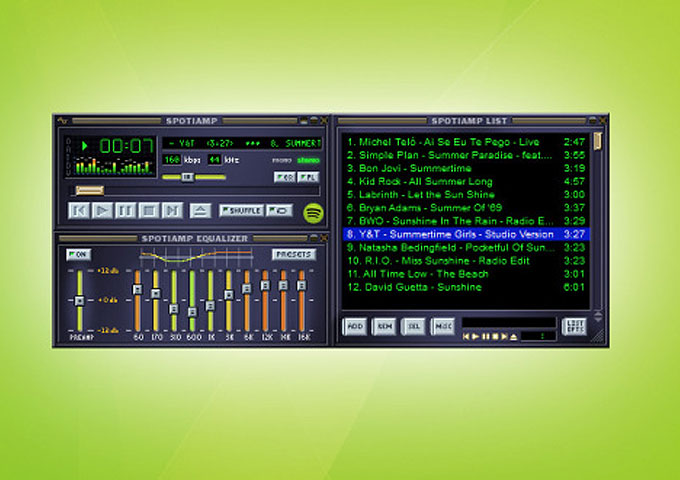
Task: Click the volume slider handle
Action: click(187, 177)
